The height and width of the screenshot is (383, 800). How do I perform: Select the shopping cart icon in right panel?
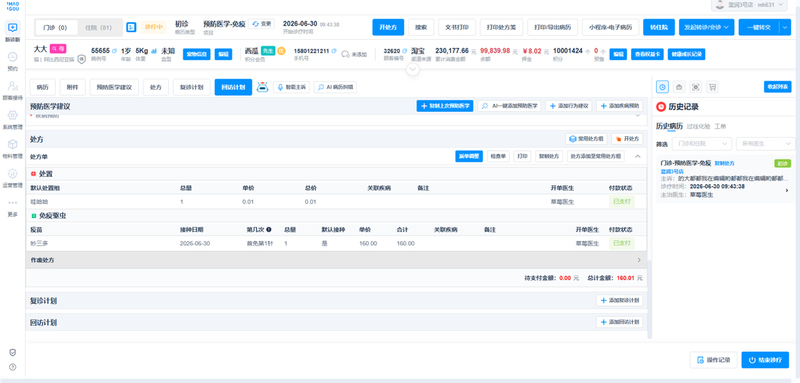(712, 87)
